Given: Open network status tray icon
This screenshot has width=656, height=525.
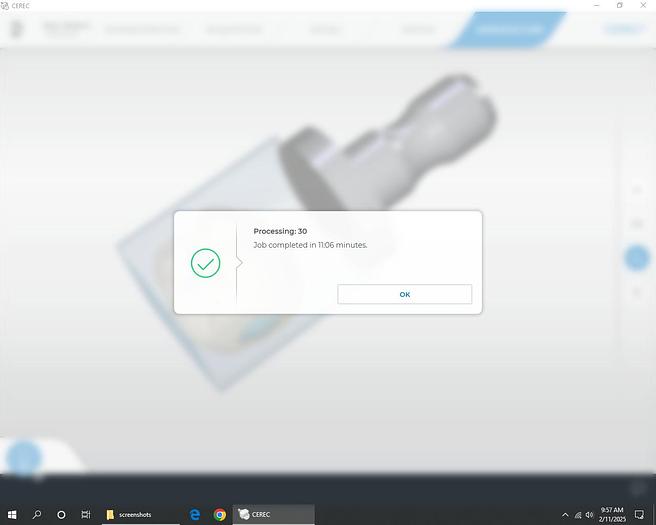Looking at the screenshot, I should click(578, 515).
